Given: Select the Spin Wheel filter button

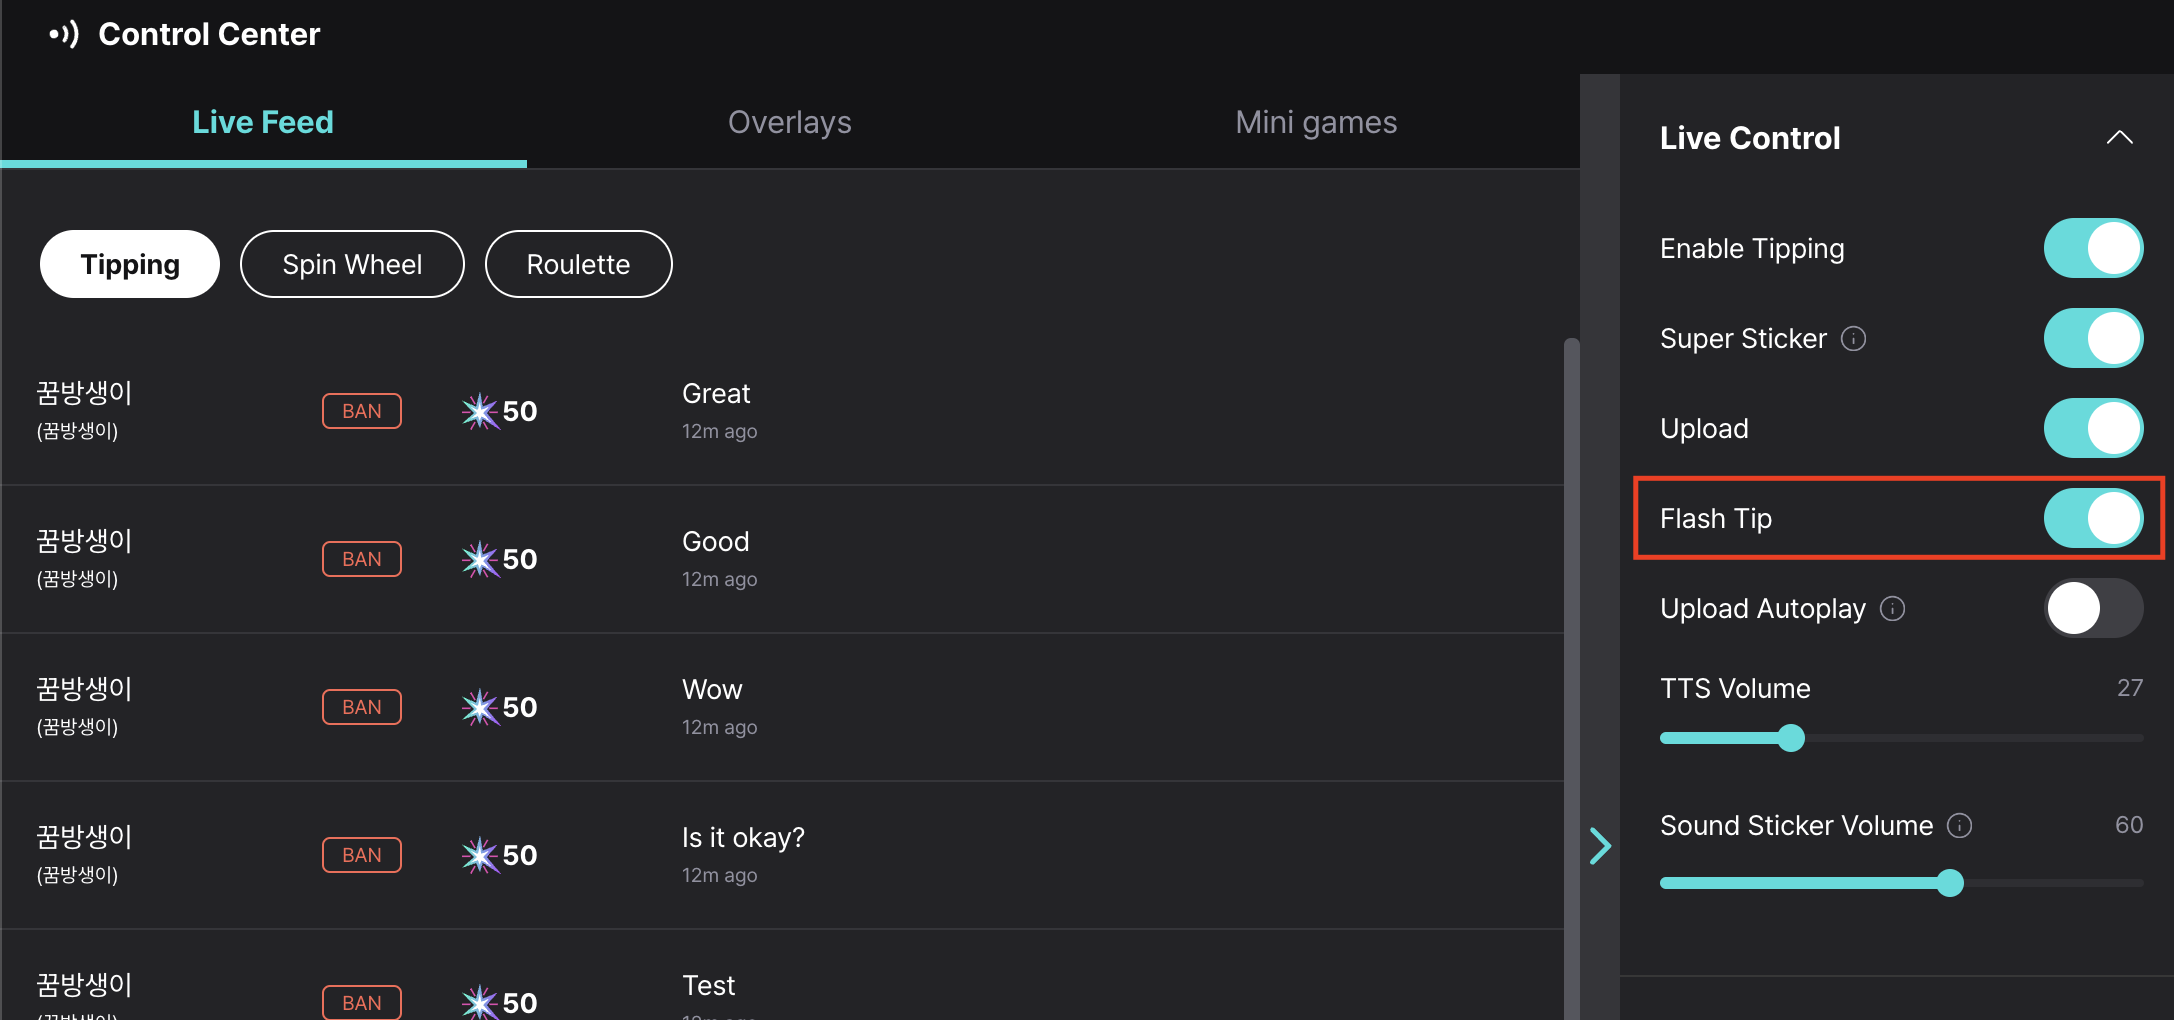Looking at the screenshot, I should pos(352,264).
